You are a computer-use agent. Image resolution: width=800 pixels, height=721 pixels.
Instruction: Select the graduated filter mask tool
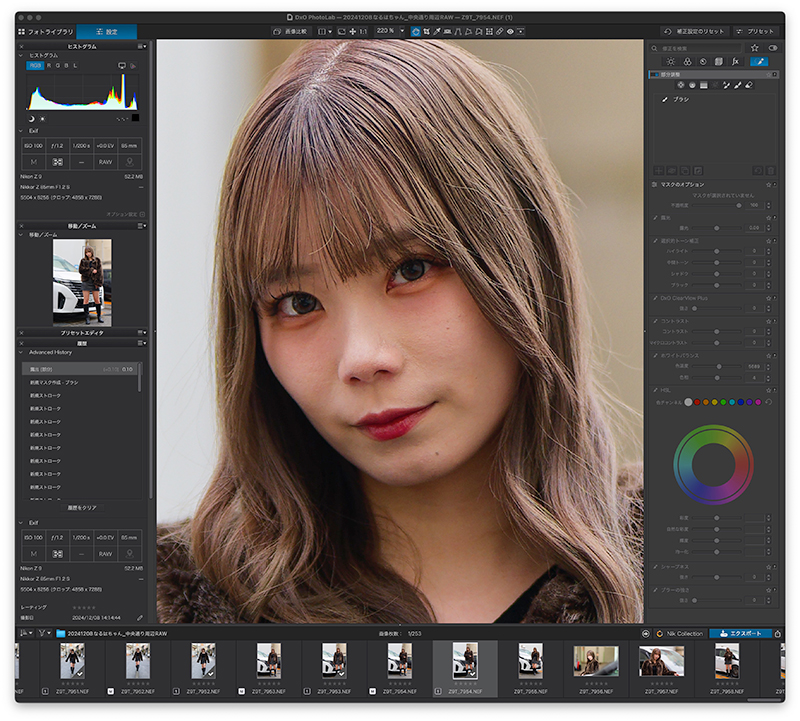tap(704, 85)
